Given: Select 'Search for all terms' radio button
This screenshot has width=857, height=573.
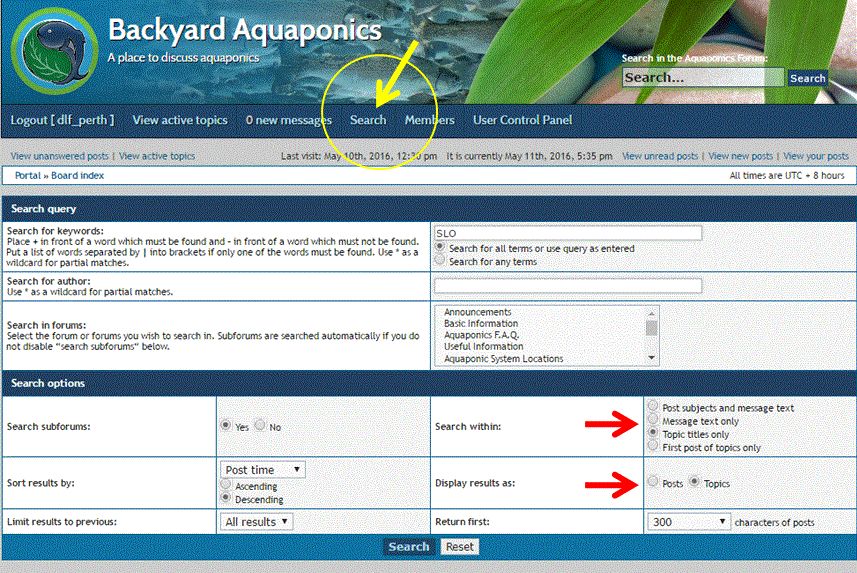Looking at the screenshot, I should click(x=439, y=247).
